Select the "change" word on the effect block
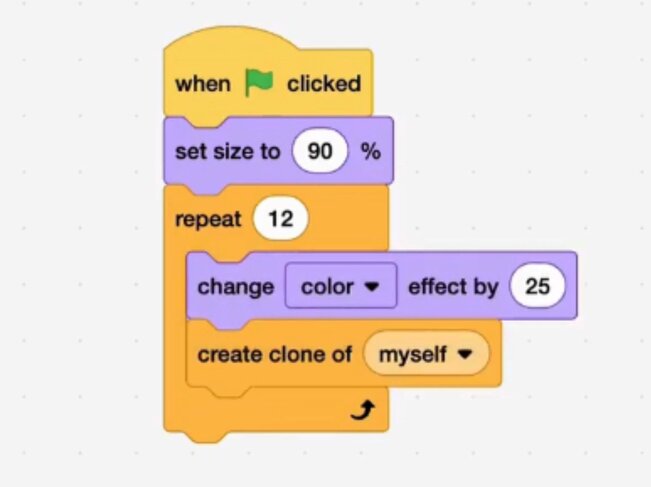 coord(236,287)
